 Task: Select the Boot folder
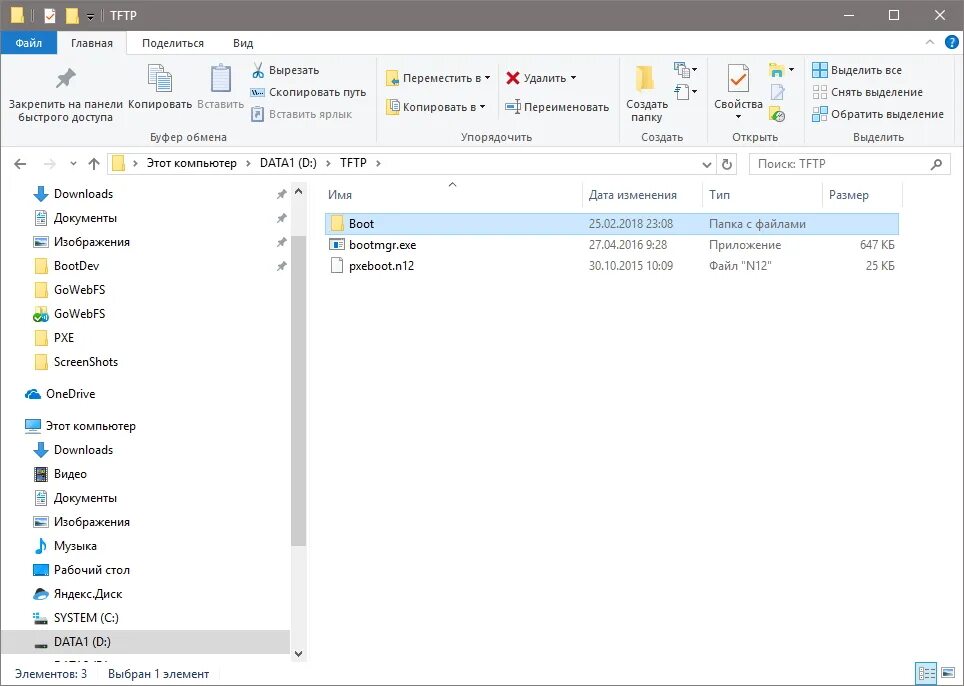(x=612, y=224)
